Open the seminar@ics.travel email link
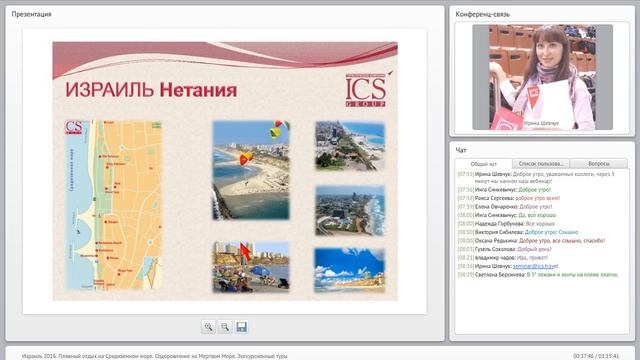640x360 pixels. pyautogui.click(x=535, y=266)
